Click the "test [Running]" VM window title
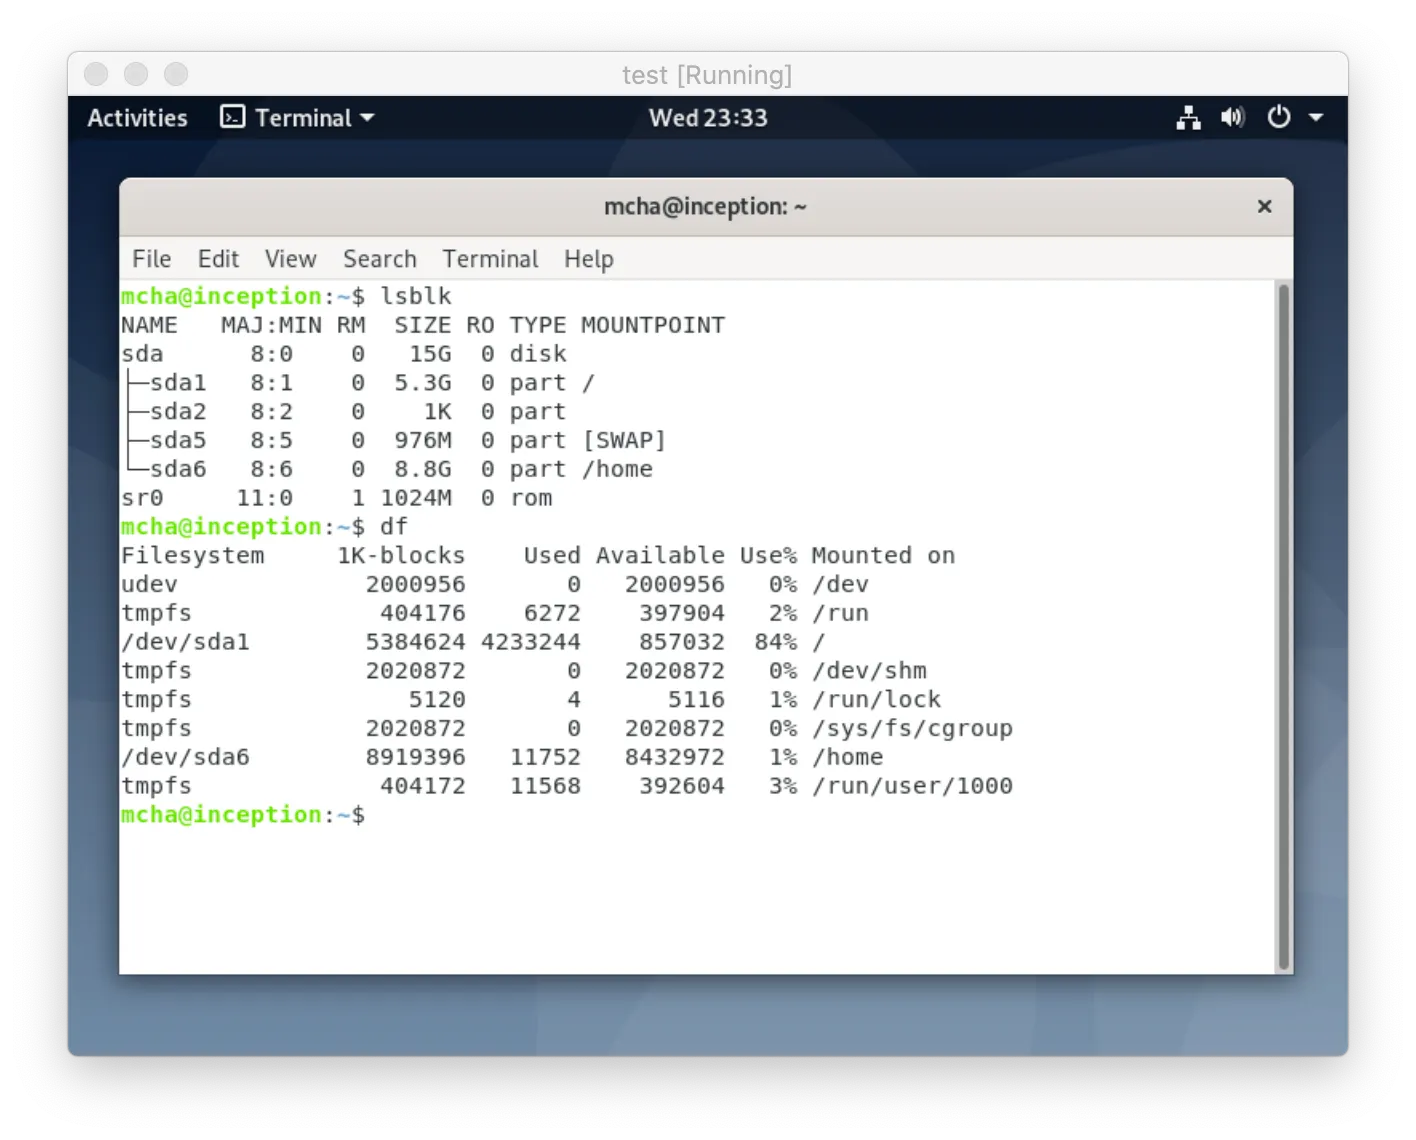The height and width of the screenshot is (1140, 1416). (x=707, y=75)
